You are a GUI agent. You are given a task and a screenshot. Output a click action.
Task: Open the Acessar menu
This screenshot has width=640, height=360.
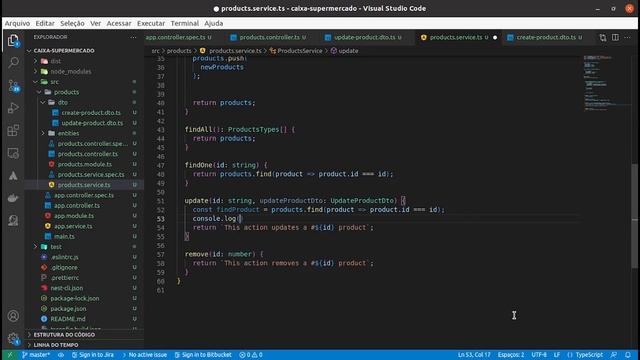click(x=119, y=23)
